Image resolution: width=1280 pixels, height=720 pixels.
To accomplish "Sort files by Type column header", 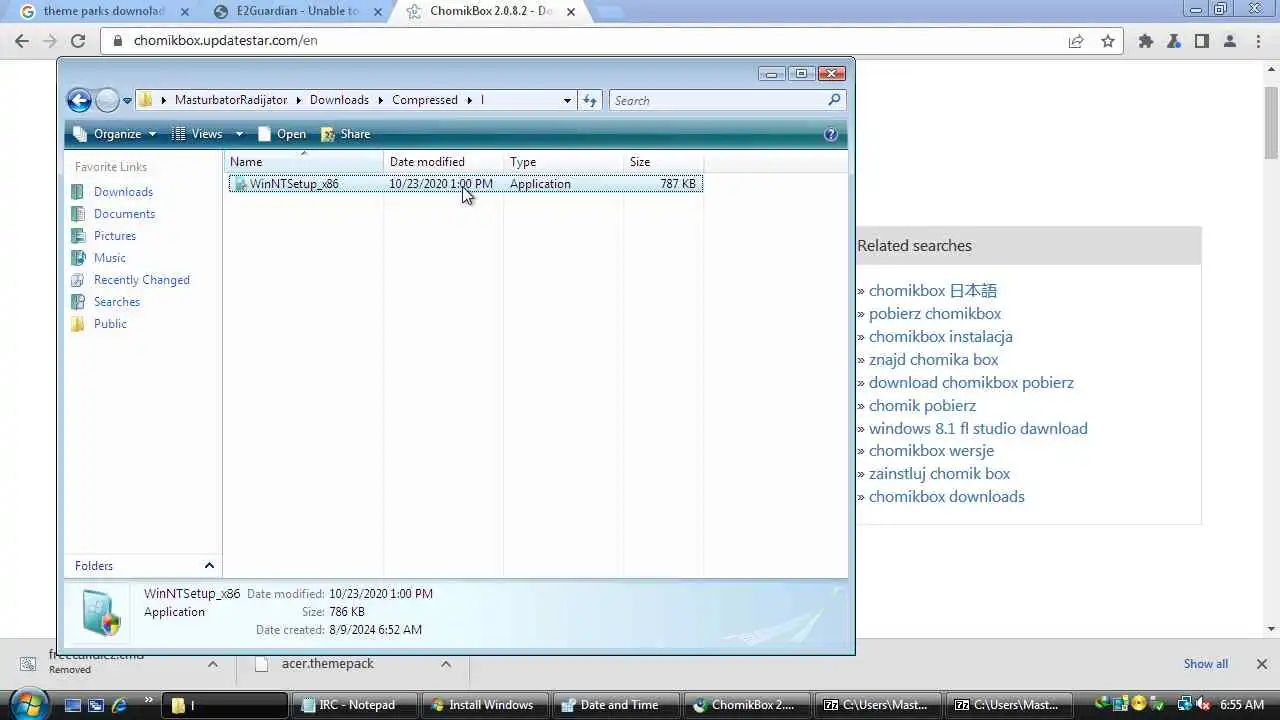I will (563, 162).
